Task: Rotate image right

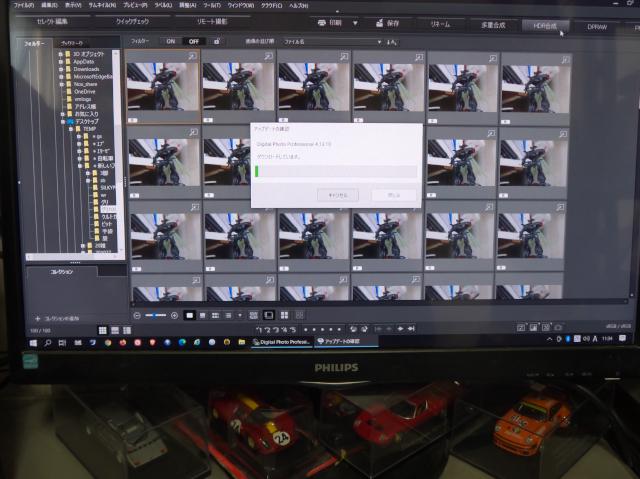Action: click(364, 329)
